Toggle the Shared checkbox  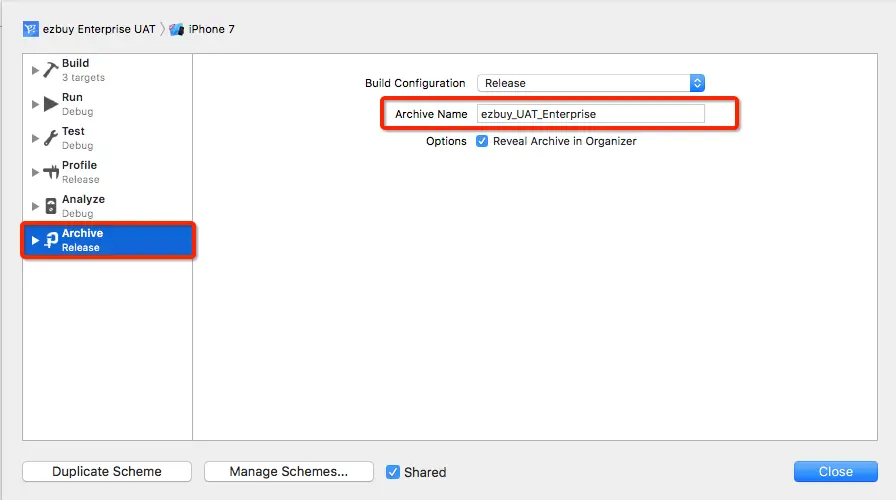[393, 472]
